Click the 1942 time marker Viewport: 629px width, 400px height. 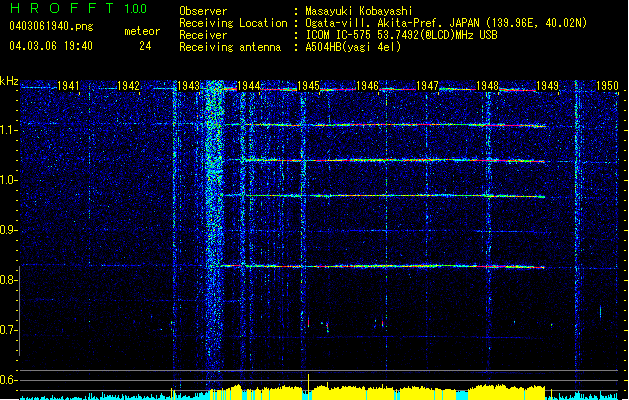coord(128,85)
